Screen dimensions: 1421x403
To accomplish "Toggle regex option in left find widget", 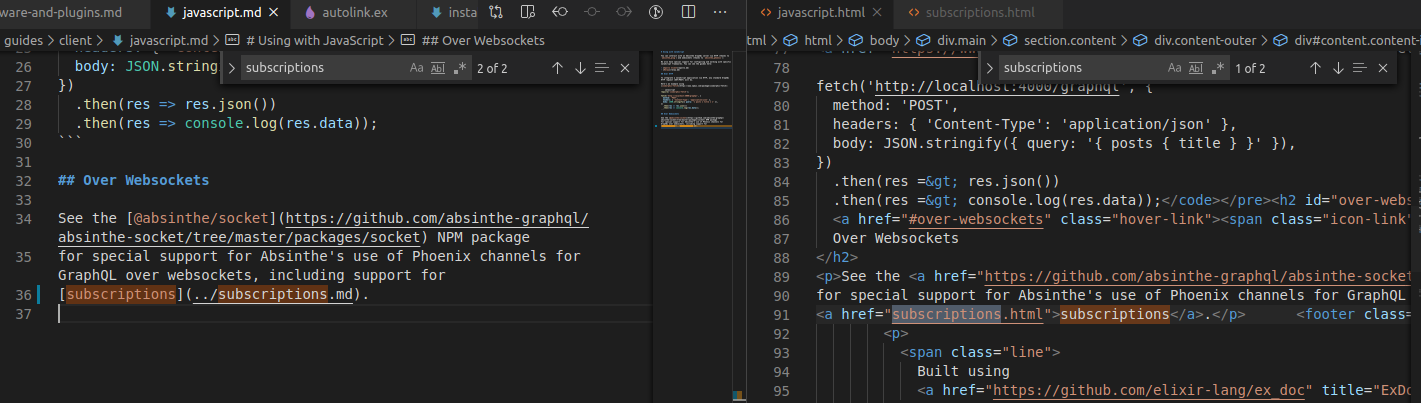I will tap(459, 68).
